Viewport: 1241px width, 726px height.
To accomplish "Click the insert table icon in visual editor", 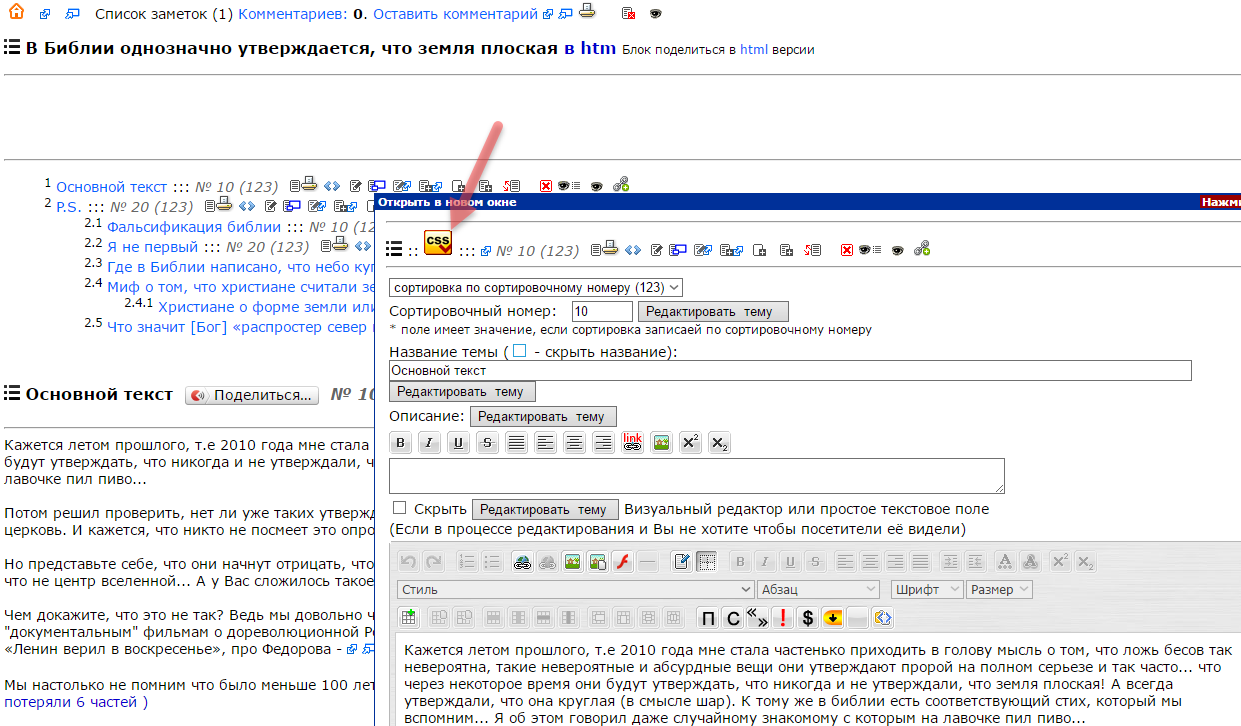I will pos(408,617).
